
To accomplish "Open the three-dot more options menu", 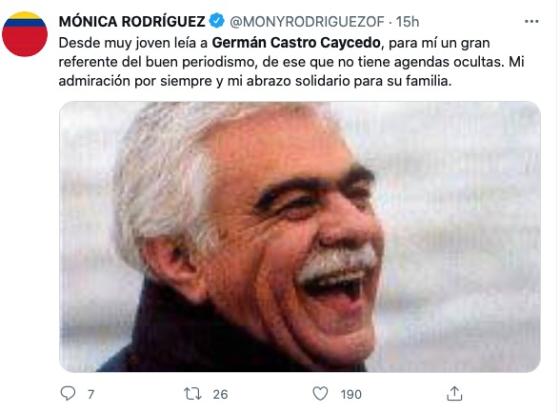I will pyautogui.click(x=531, y=21).
